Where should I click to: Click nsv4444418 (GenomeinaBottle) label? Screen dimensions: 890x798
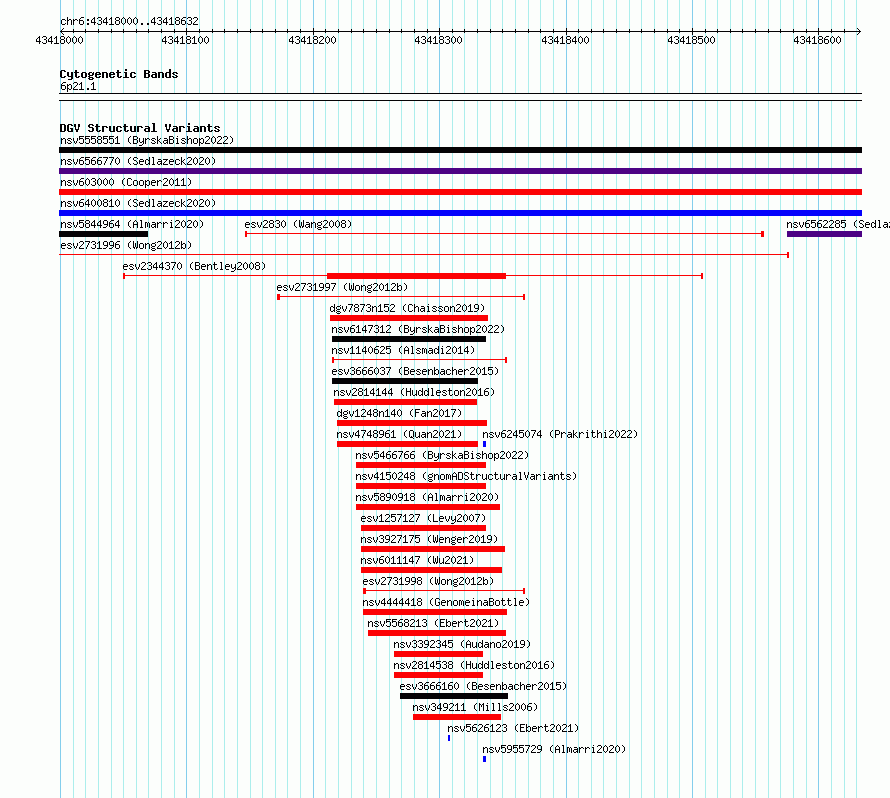(x=446, y=602)
